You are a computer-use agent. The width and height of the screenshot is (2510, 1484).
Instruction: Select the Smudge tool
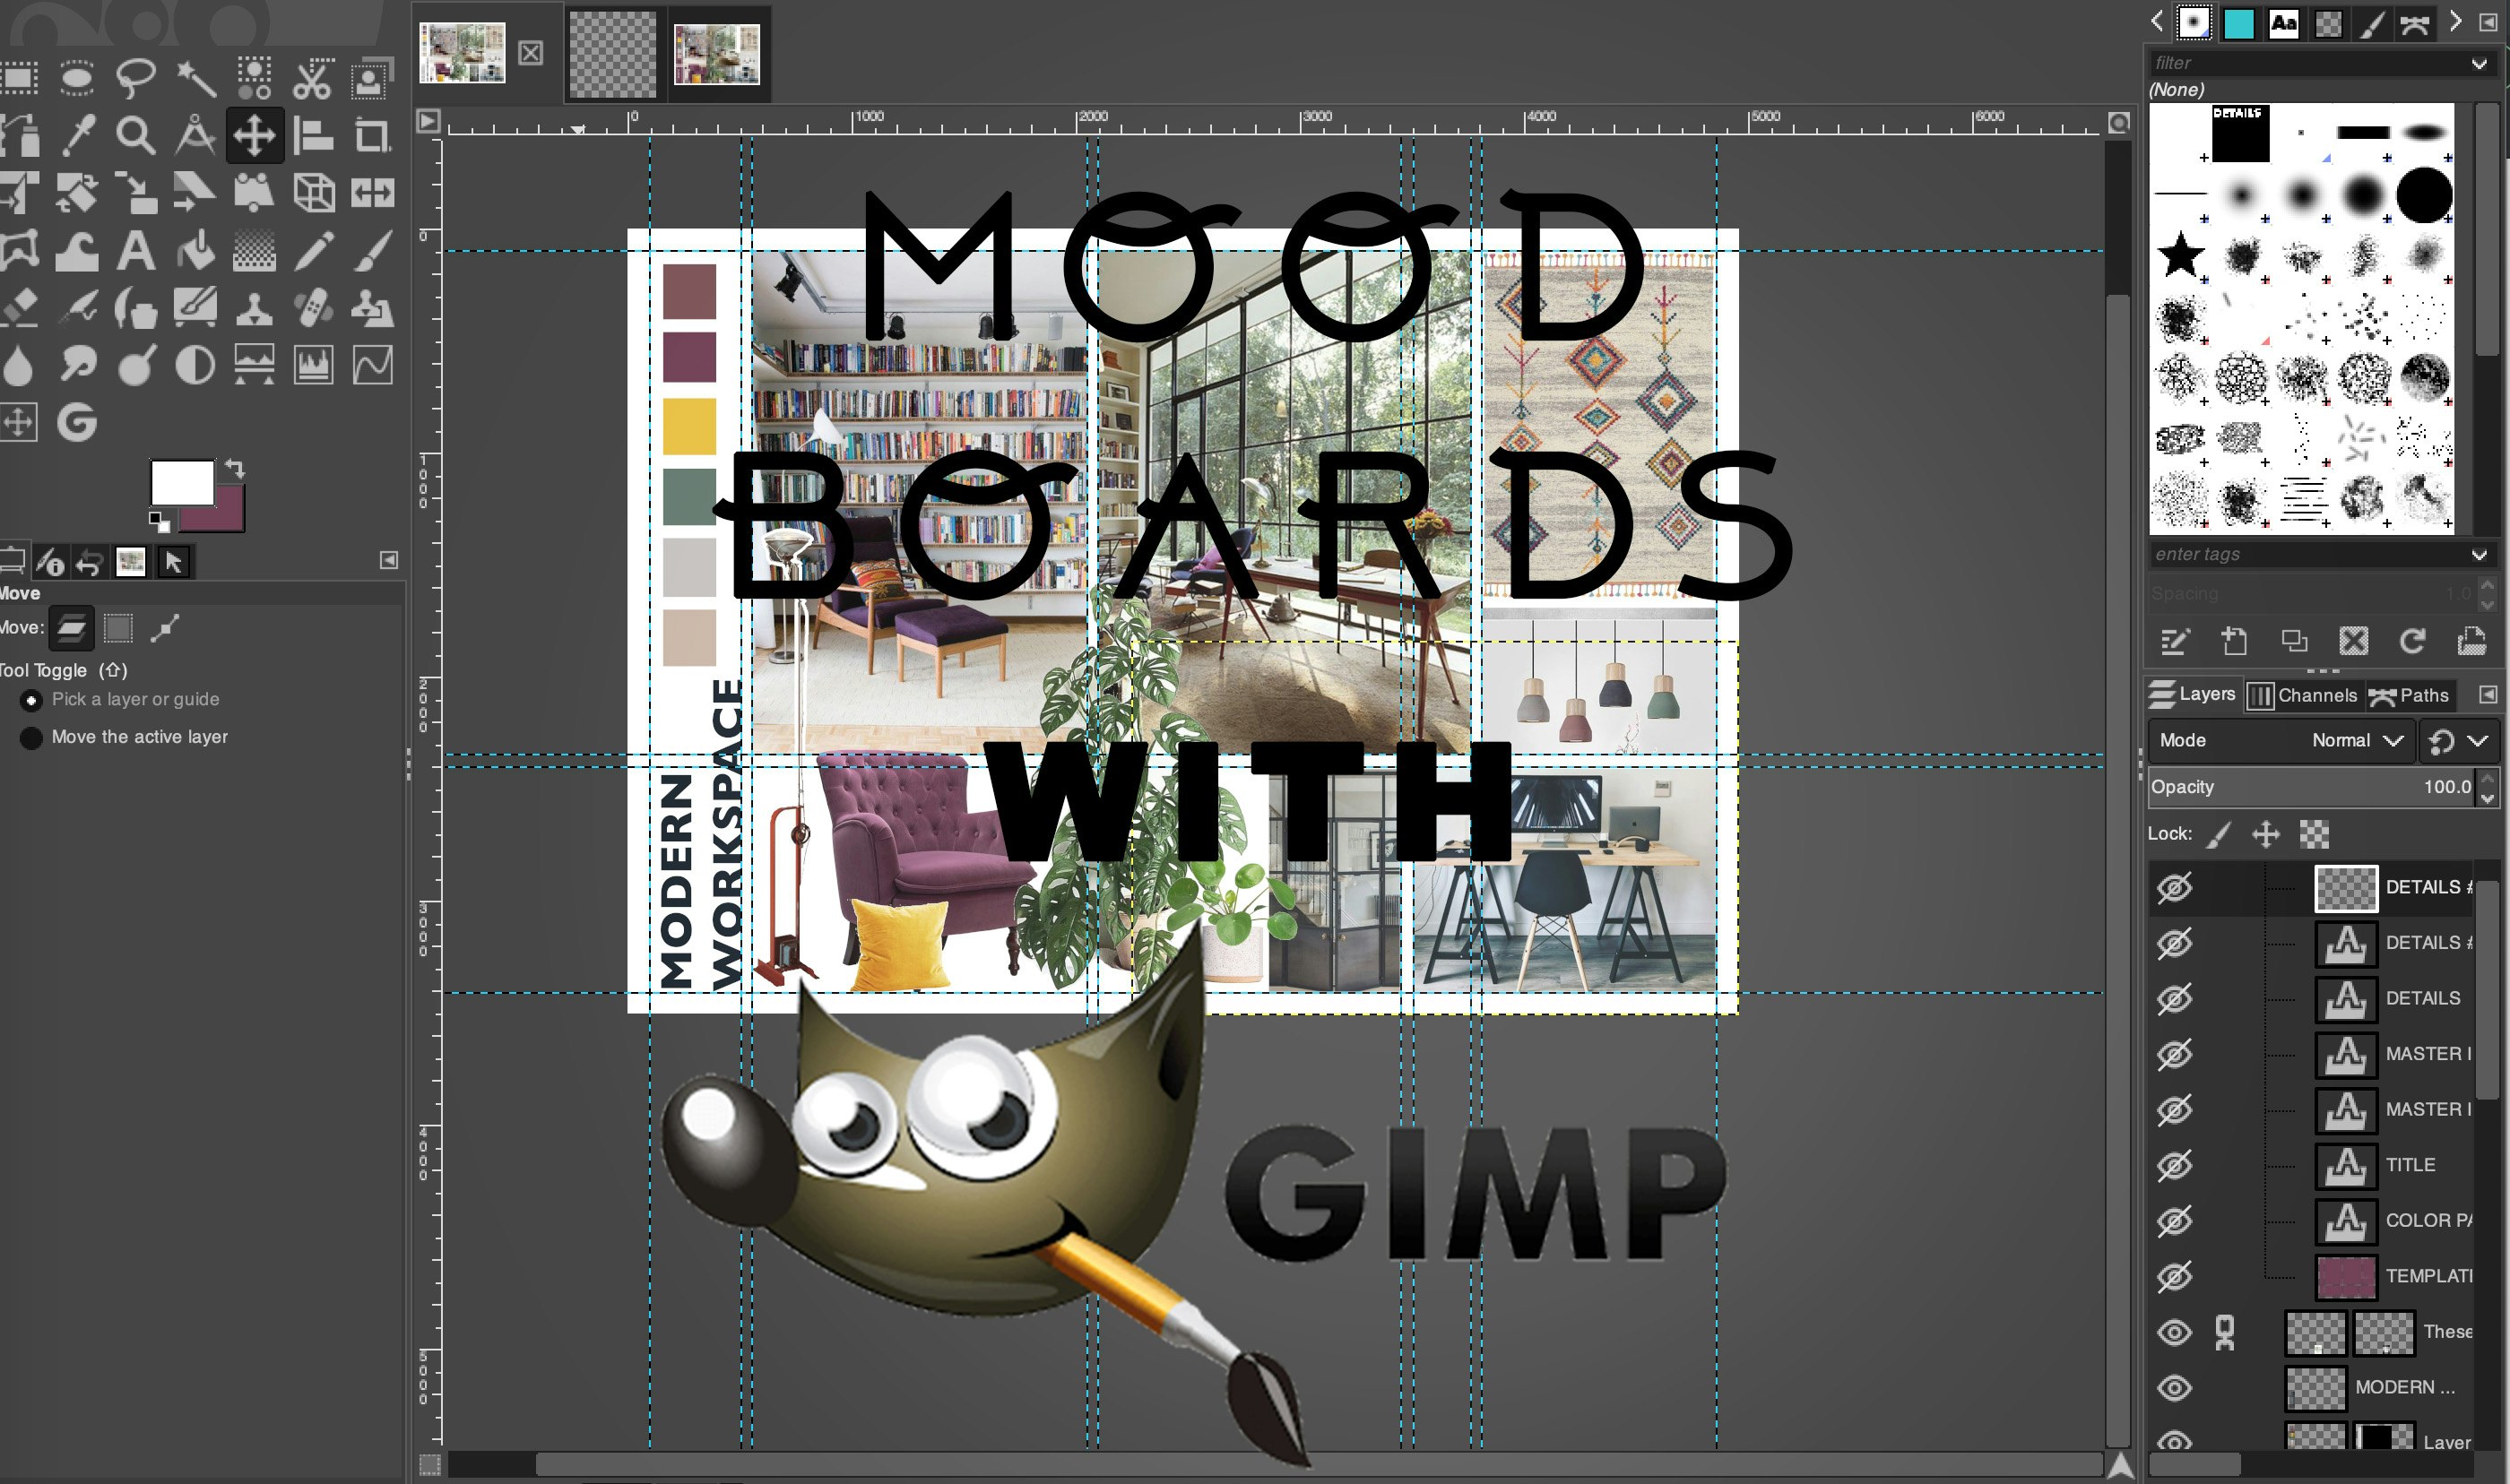[x=77, y=365]
